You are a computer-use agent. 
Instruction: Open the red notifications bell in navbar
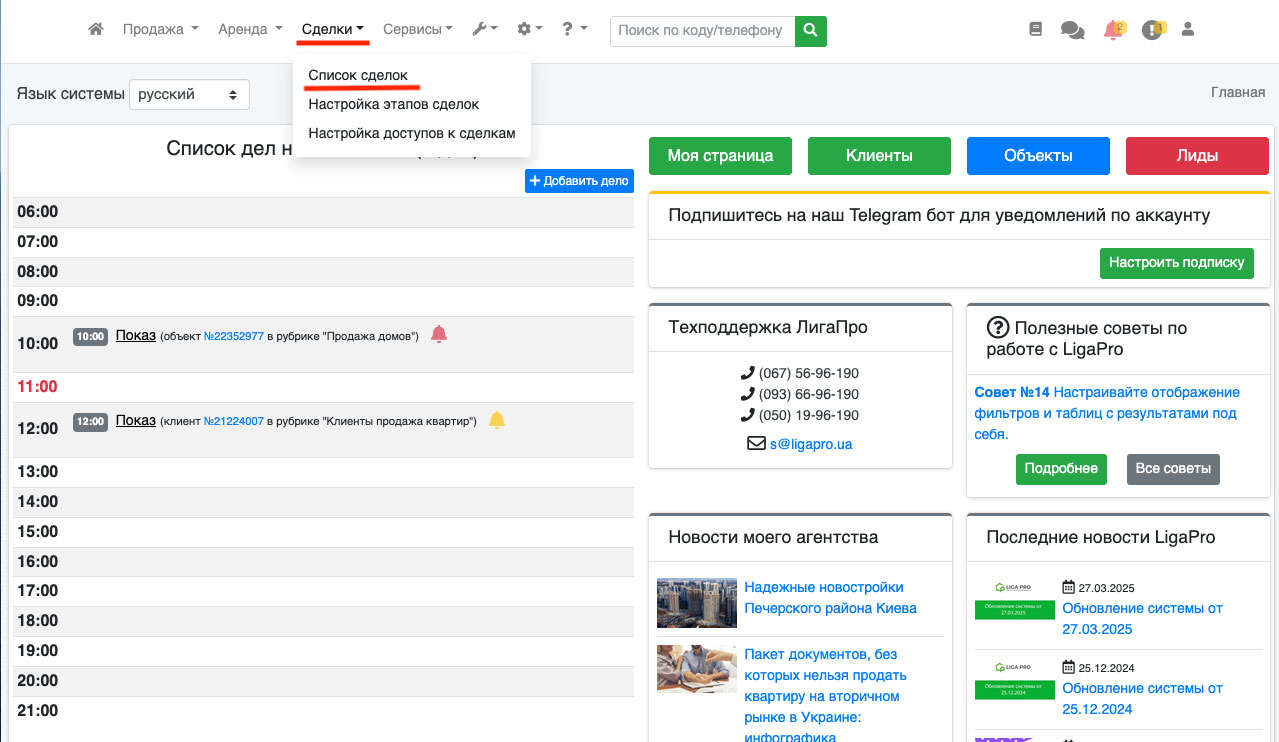click(1113, 30)
